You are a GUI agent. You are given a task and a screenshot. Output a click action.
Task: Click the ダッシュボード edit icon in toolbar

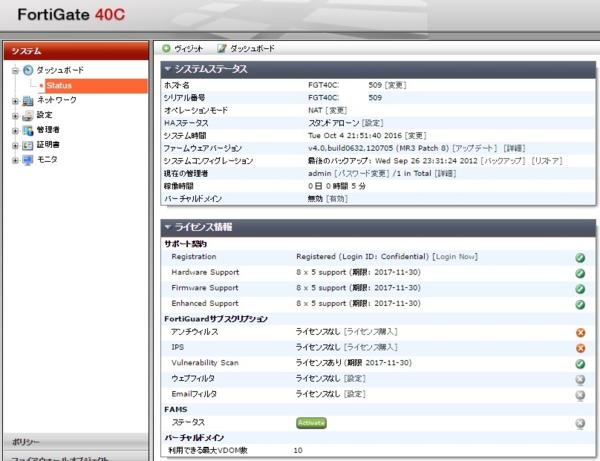[x=221, y=49]
